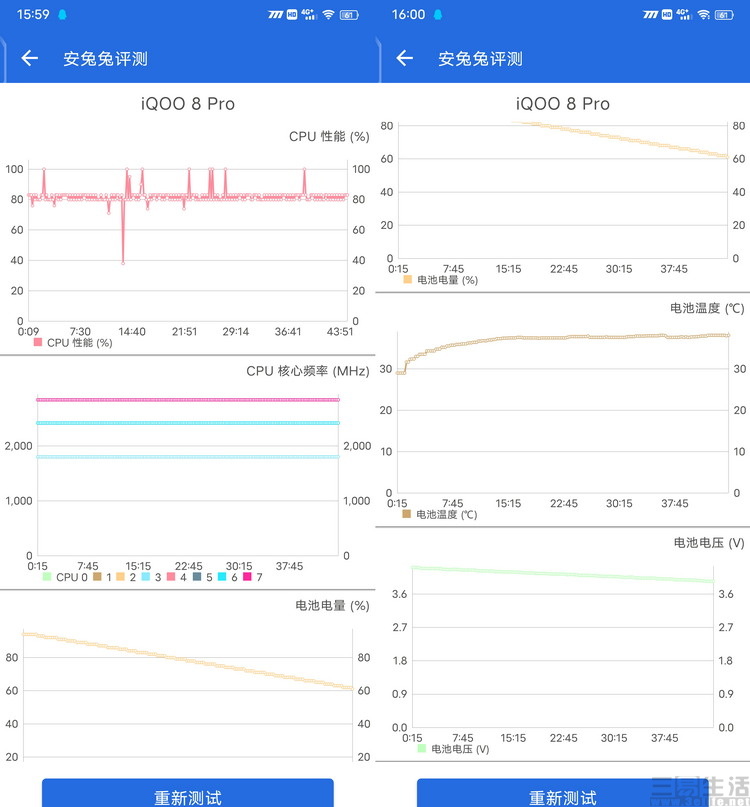Tap the 电池温度 (℃) chart title
The width and height of the screenshot is (750, 807).
click(x=707, y=308)
